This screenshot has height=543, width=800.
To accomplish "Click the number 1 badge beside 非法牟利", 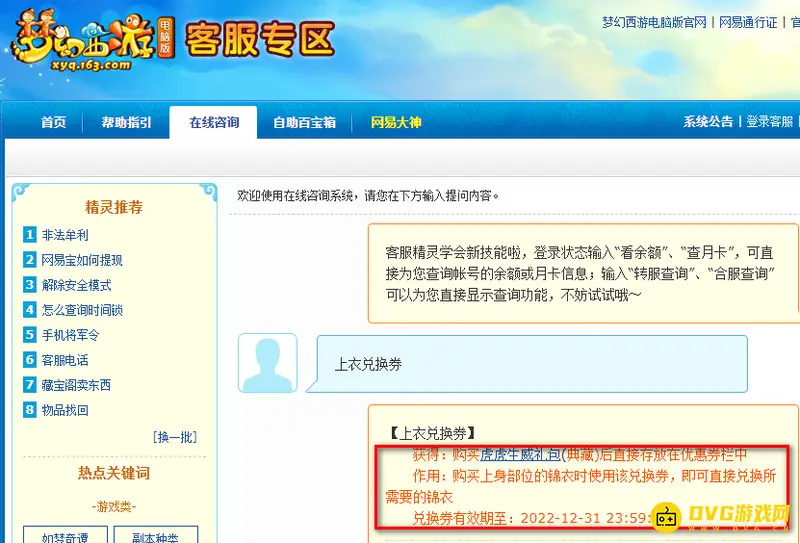I will tap(30, 235).
